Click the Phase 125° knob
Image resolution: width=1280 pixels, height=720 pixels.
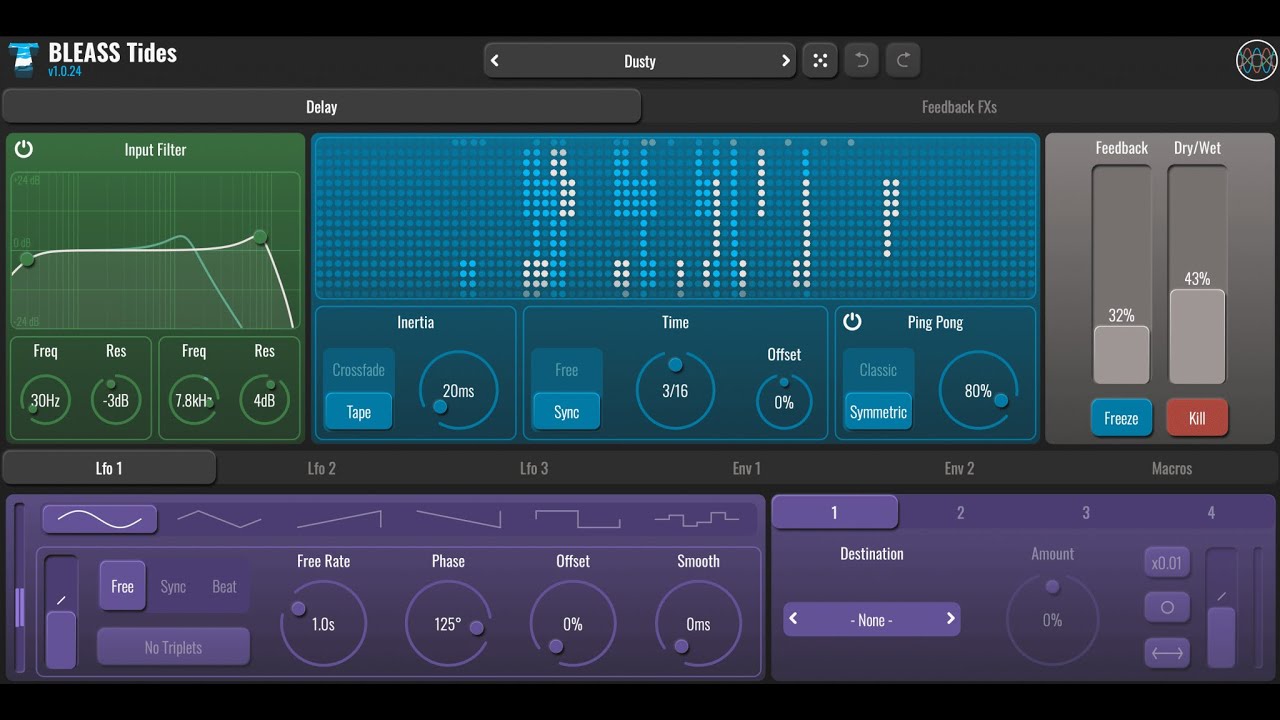[448, 624]
